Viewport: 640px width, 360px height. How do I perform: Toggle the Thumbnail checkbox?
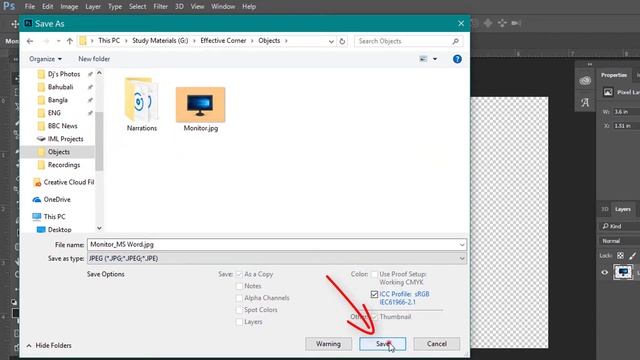tap(374, 317)
